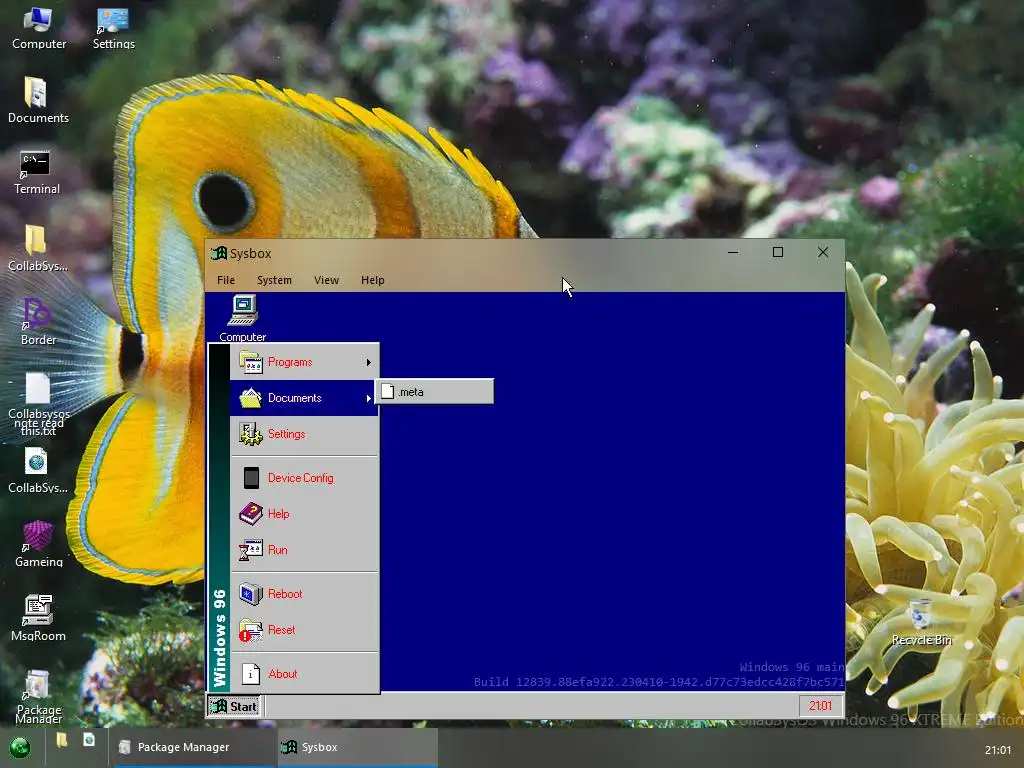Open the Computer desktop icon
1024x768 pixels.
click(39, 28)
